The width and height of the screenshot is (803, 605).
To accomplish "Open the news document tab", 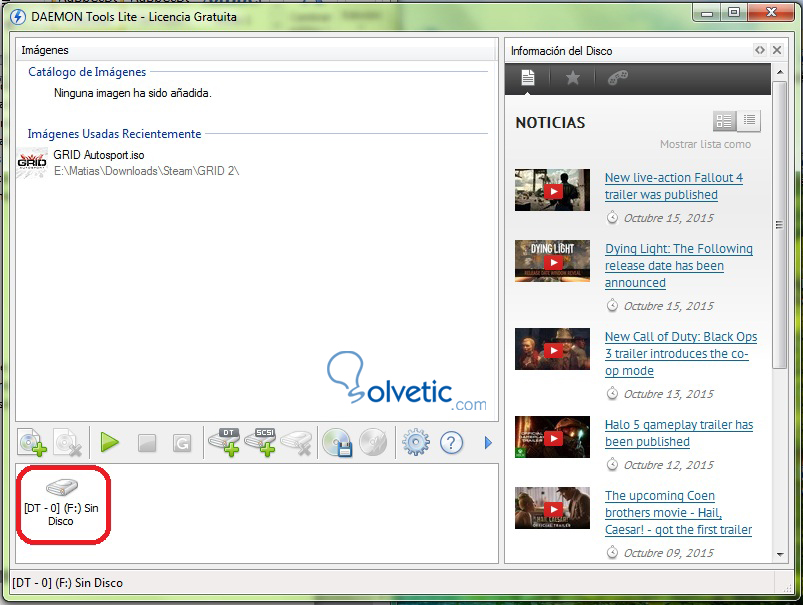I will coord(527,78).
